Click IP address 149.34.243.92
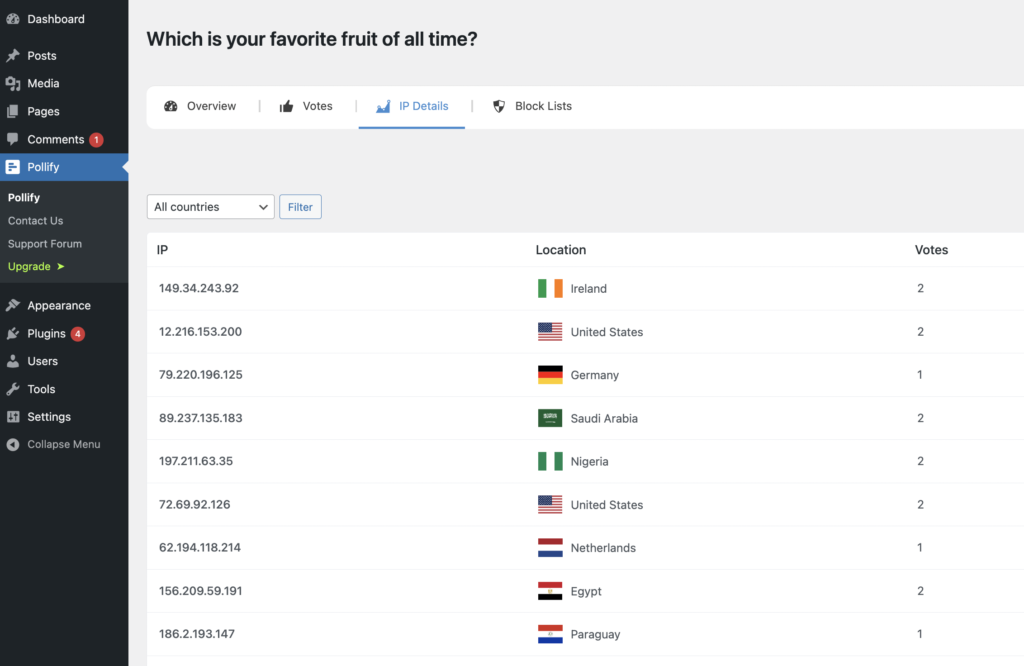Screen dimensions: 1024x666 199,288
